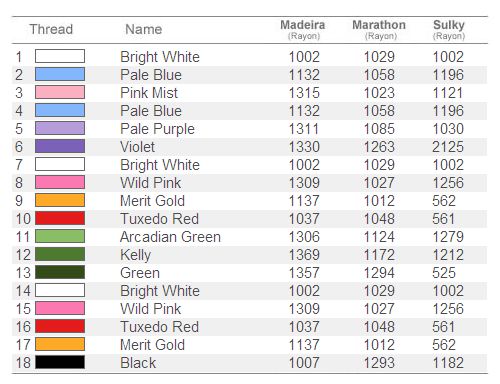
Task: Click the Thread column header
Action: tap(51, 29)
